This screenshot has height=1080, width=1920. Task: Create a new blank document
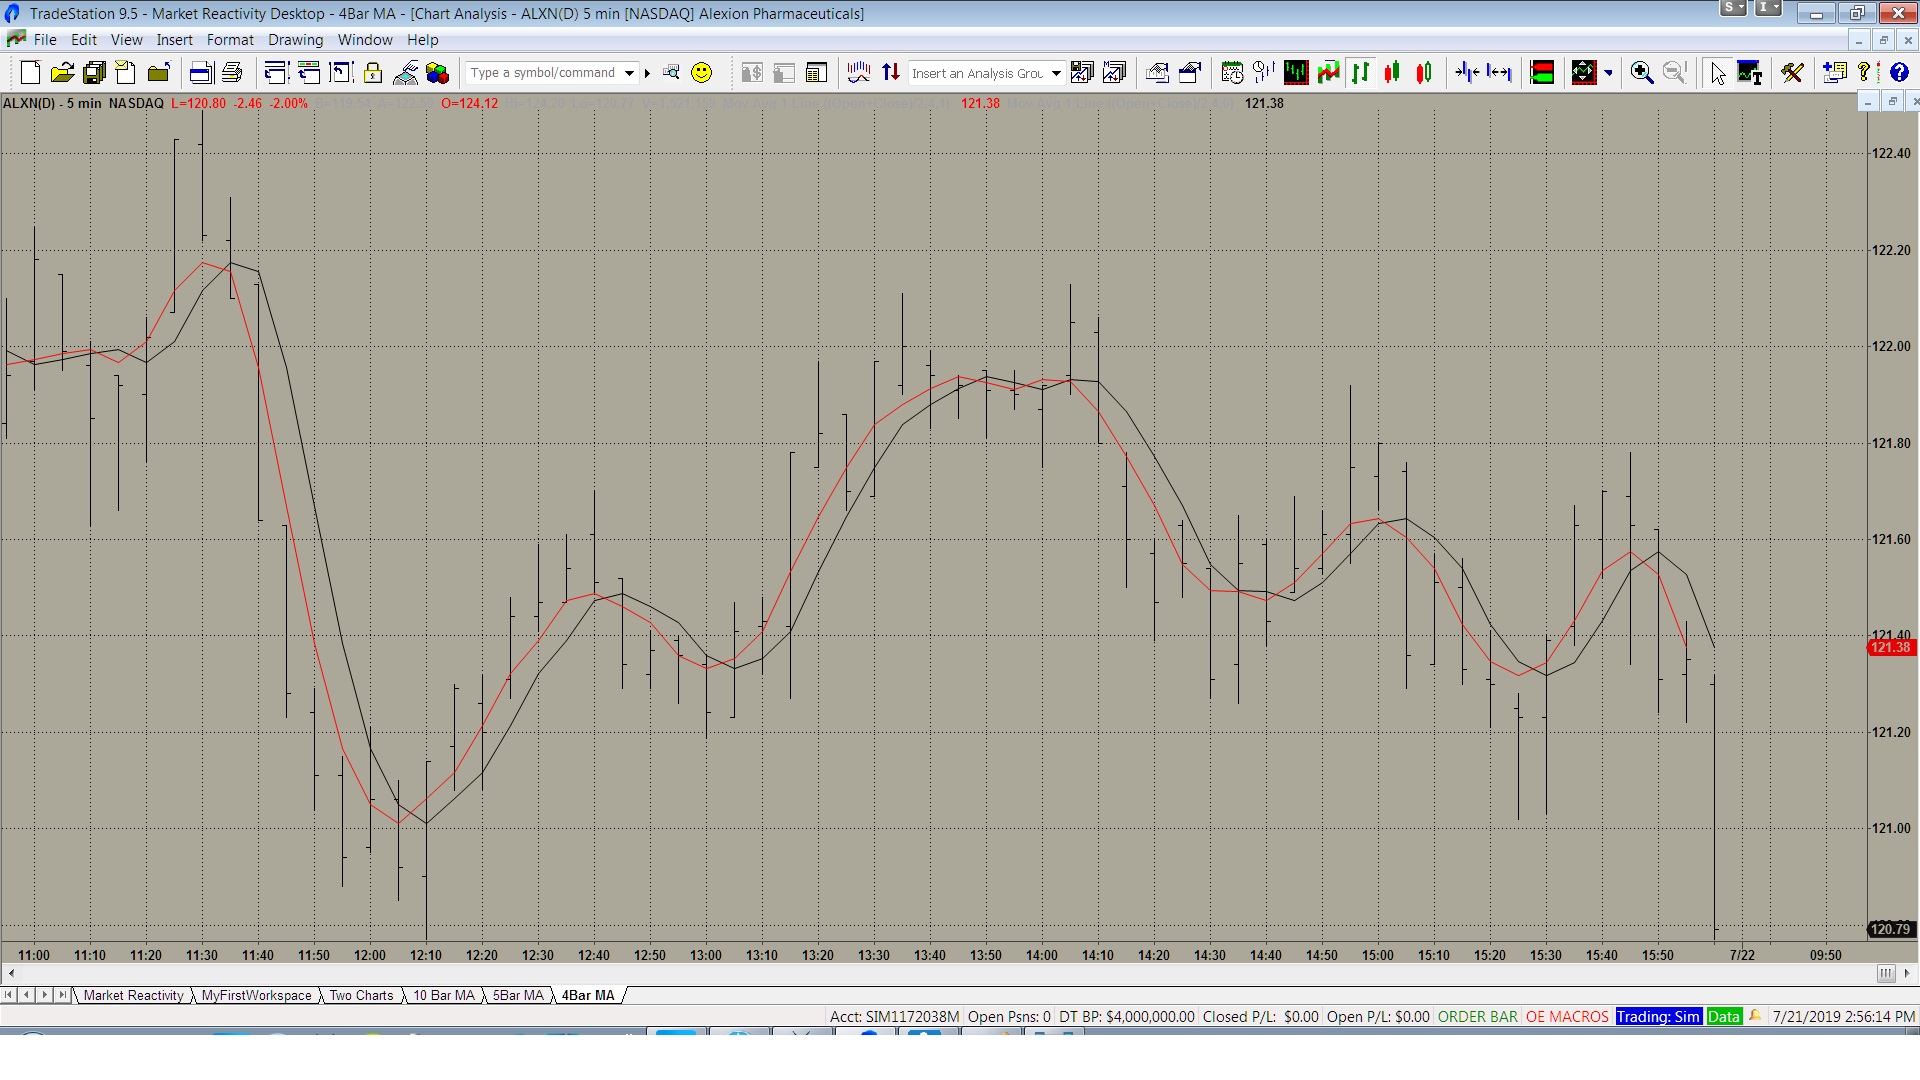click(x=30, y=72)
